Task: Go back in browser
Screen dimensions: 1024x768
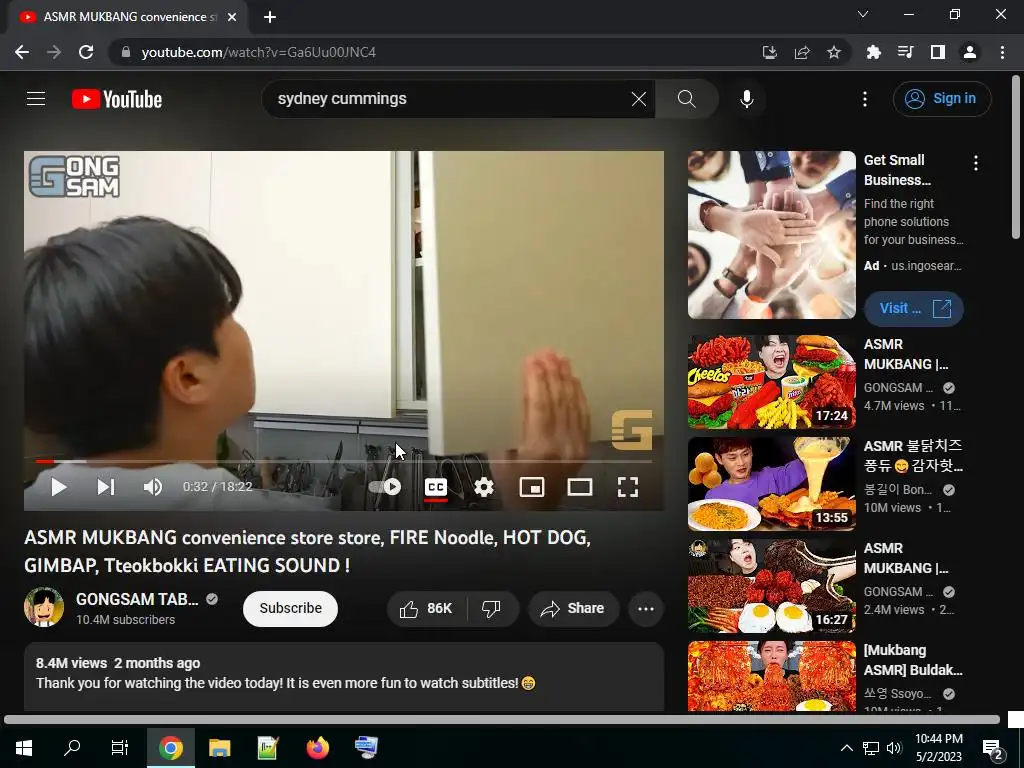Action: (22, 52)
